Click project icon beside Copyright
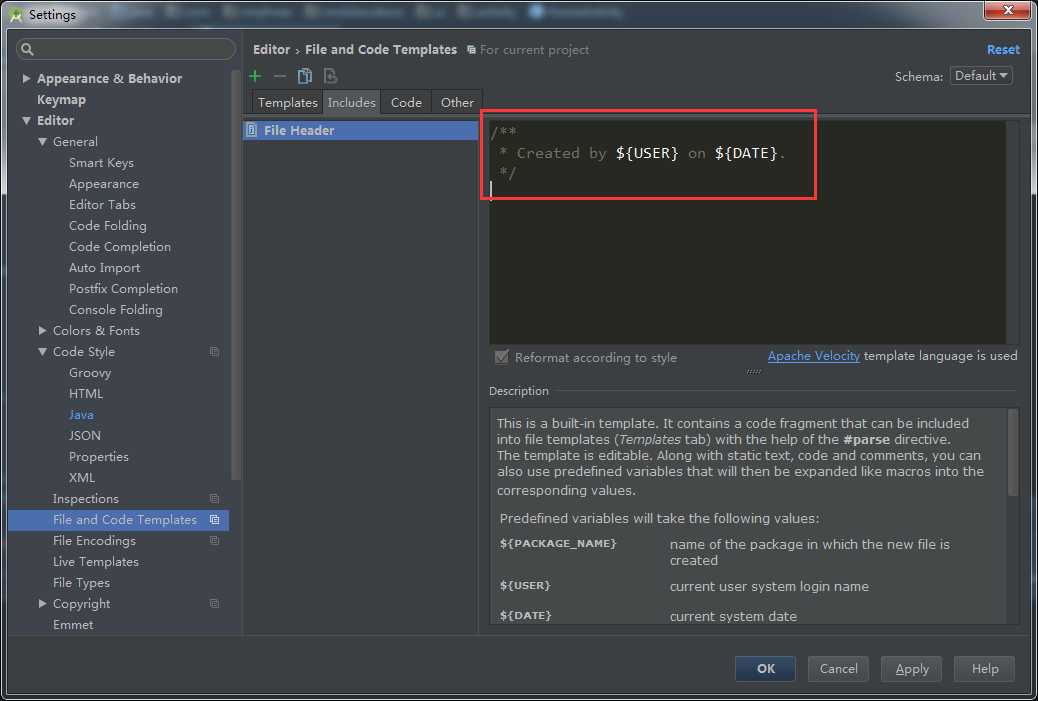This screenshot has width=1038, height=701. (x=214, y=604)
